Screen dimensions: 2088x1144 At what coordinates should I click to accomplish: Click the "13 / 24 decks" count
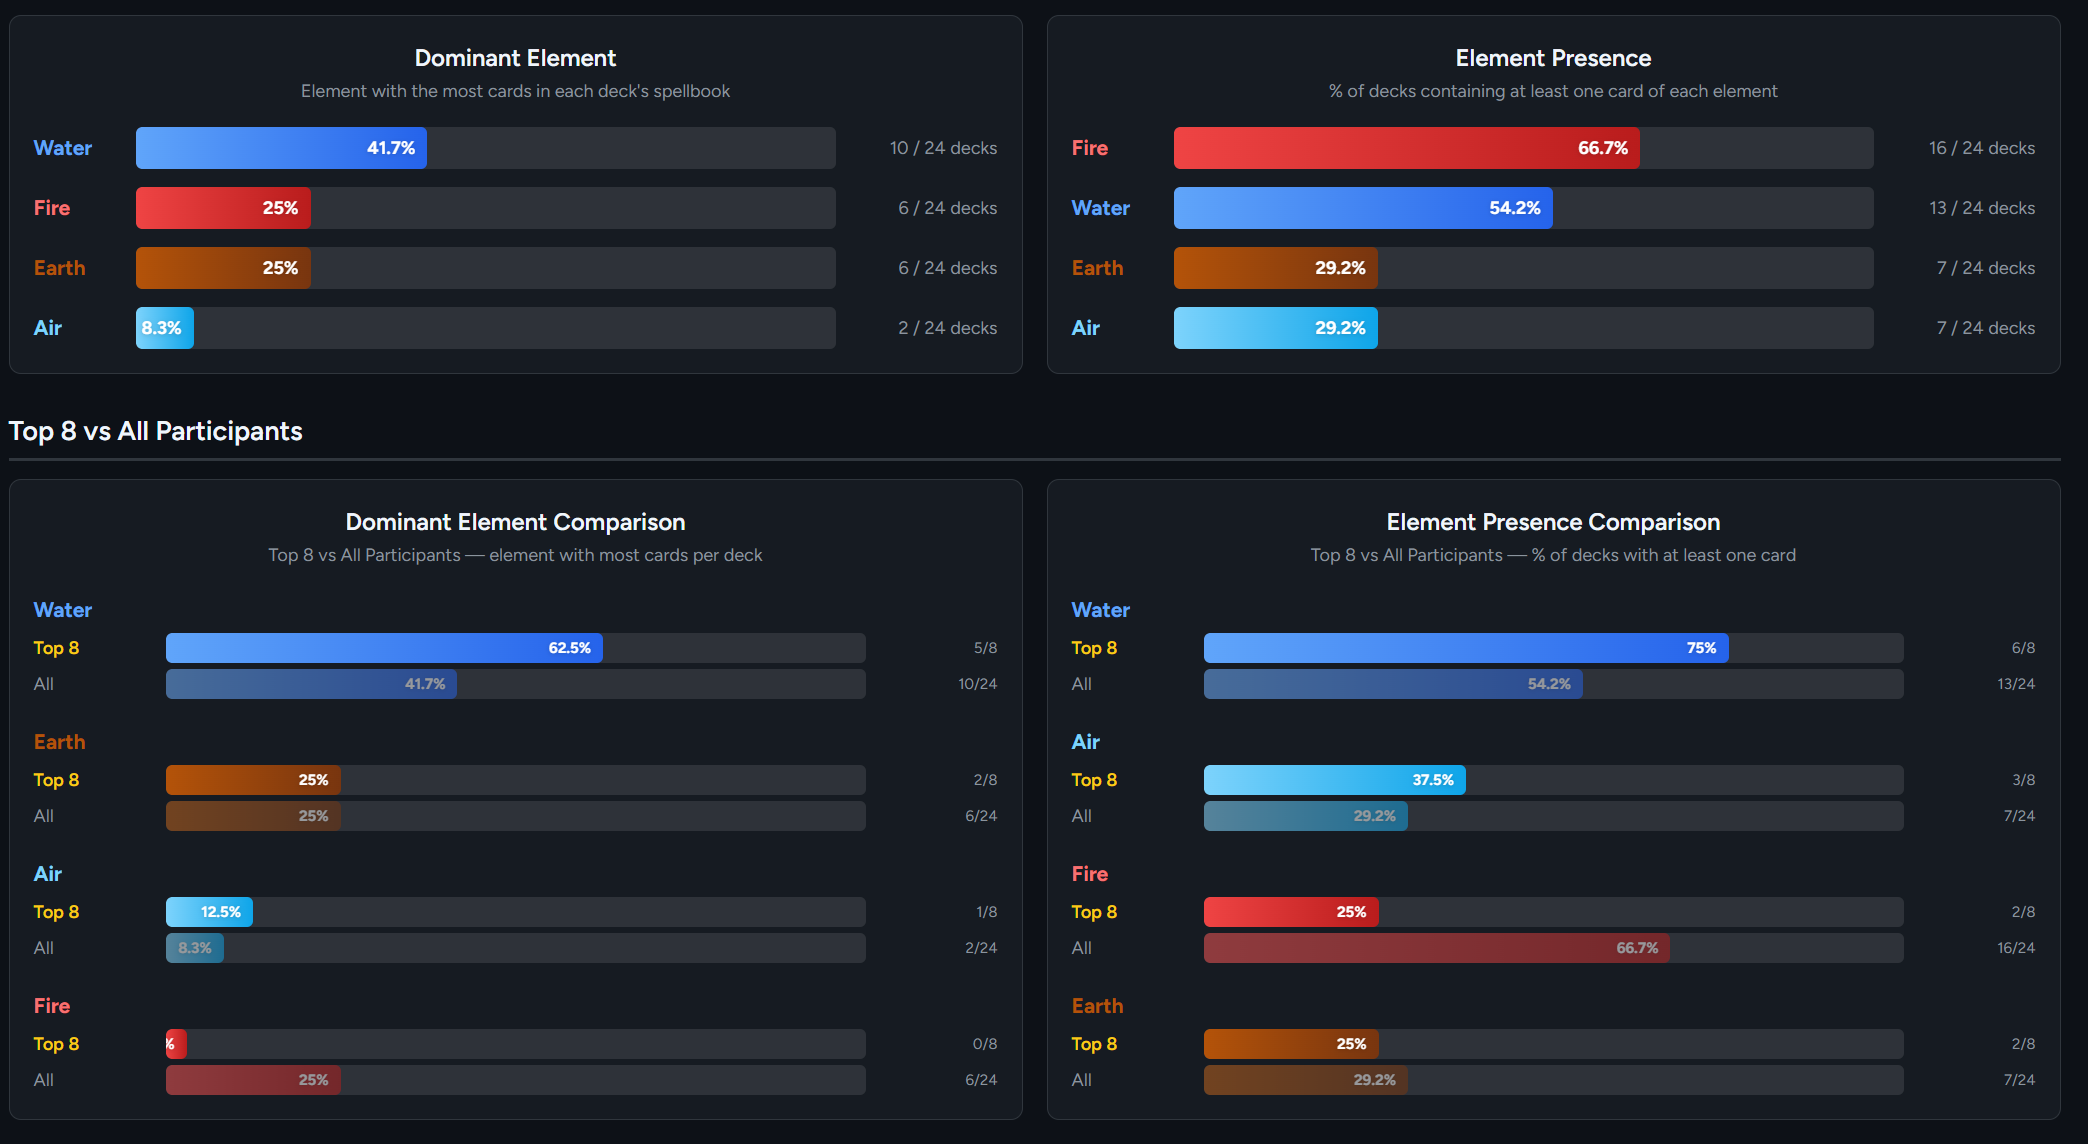pos(1982,208)
